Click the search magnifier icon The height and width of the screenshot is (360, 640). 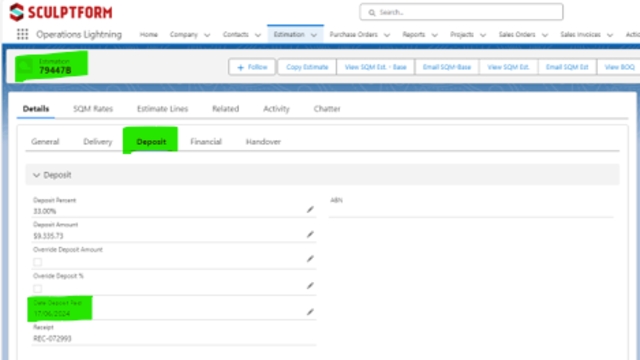[x=372, y=13]
